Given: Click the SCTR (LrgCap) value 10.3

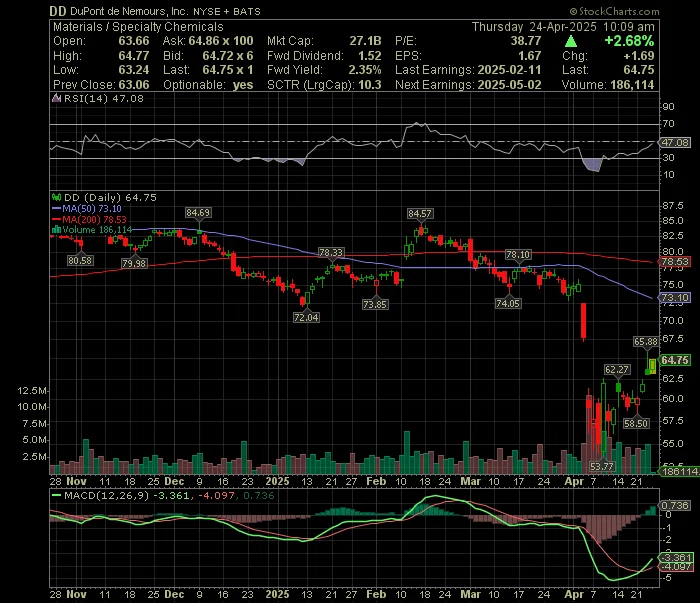Looking at the screenshot, I should coord(370,85).
